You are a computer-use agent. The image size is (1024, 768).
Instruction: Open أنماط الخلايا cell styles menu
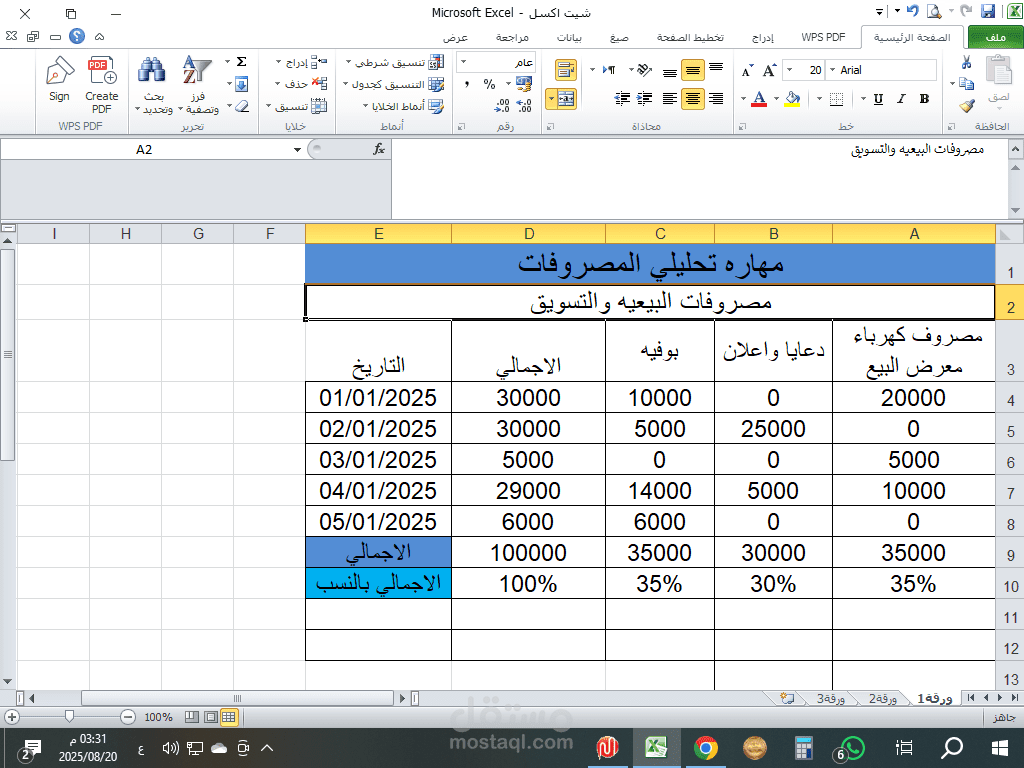pos(404,106)
